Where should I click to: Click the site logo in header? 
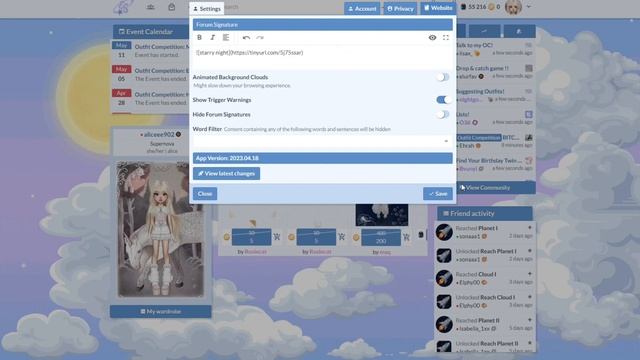click(123, 7)
